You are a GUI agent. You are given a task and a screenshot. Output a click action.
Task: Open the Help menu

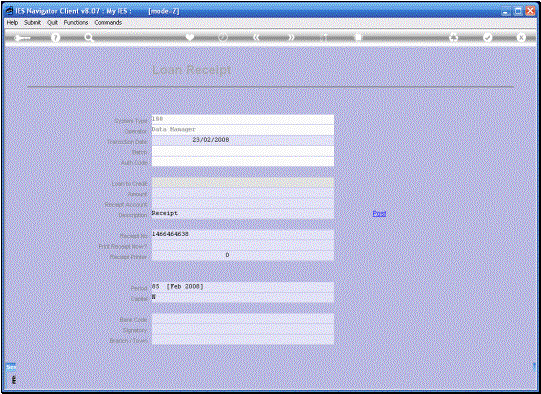[12, 22]
